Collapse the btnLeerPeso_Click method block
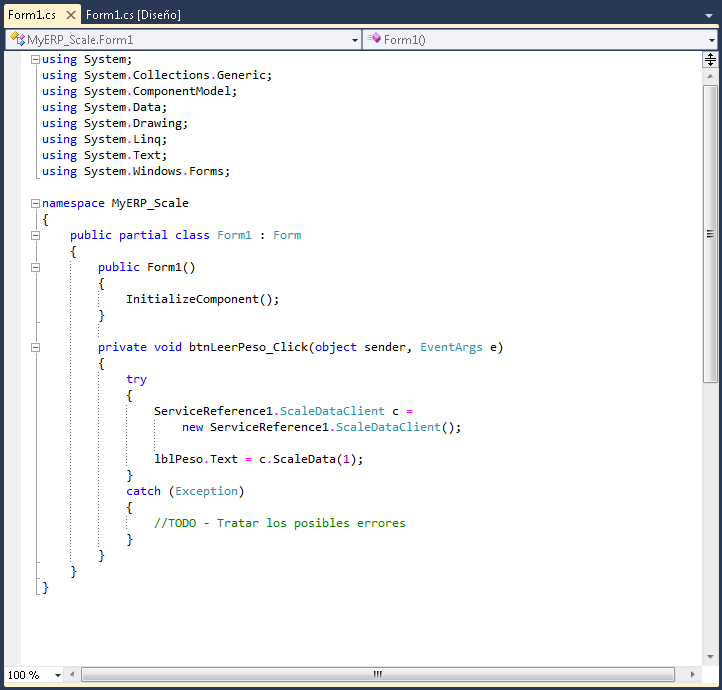The image size is (722, 690). coord(35,348)
